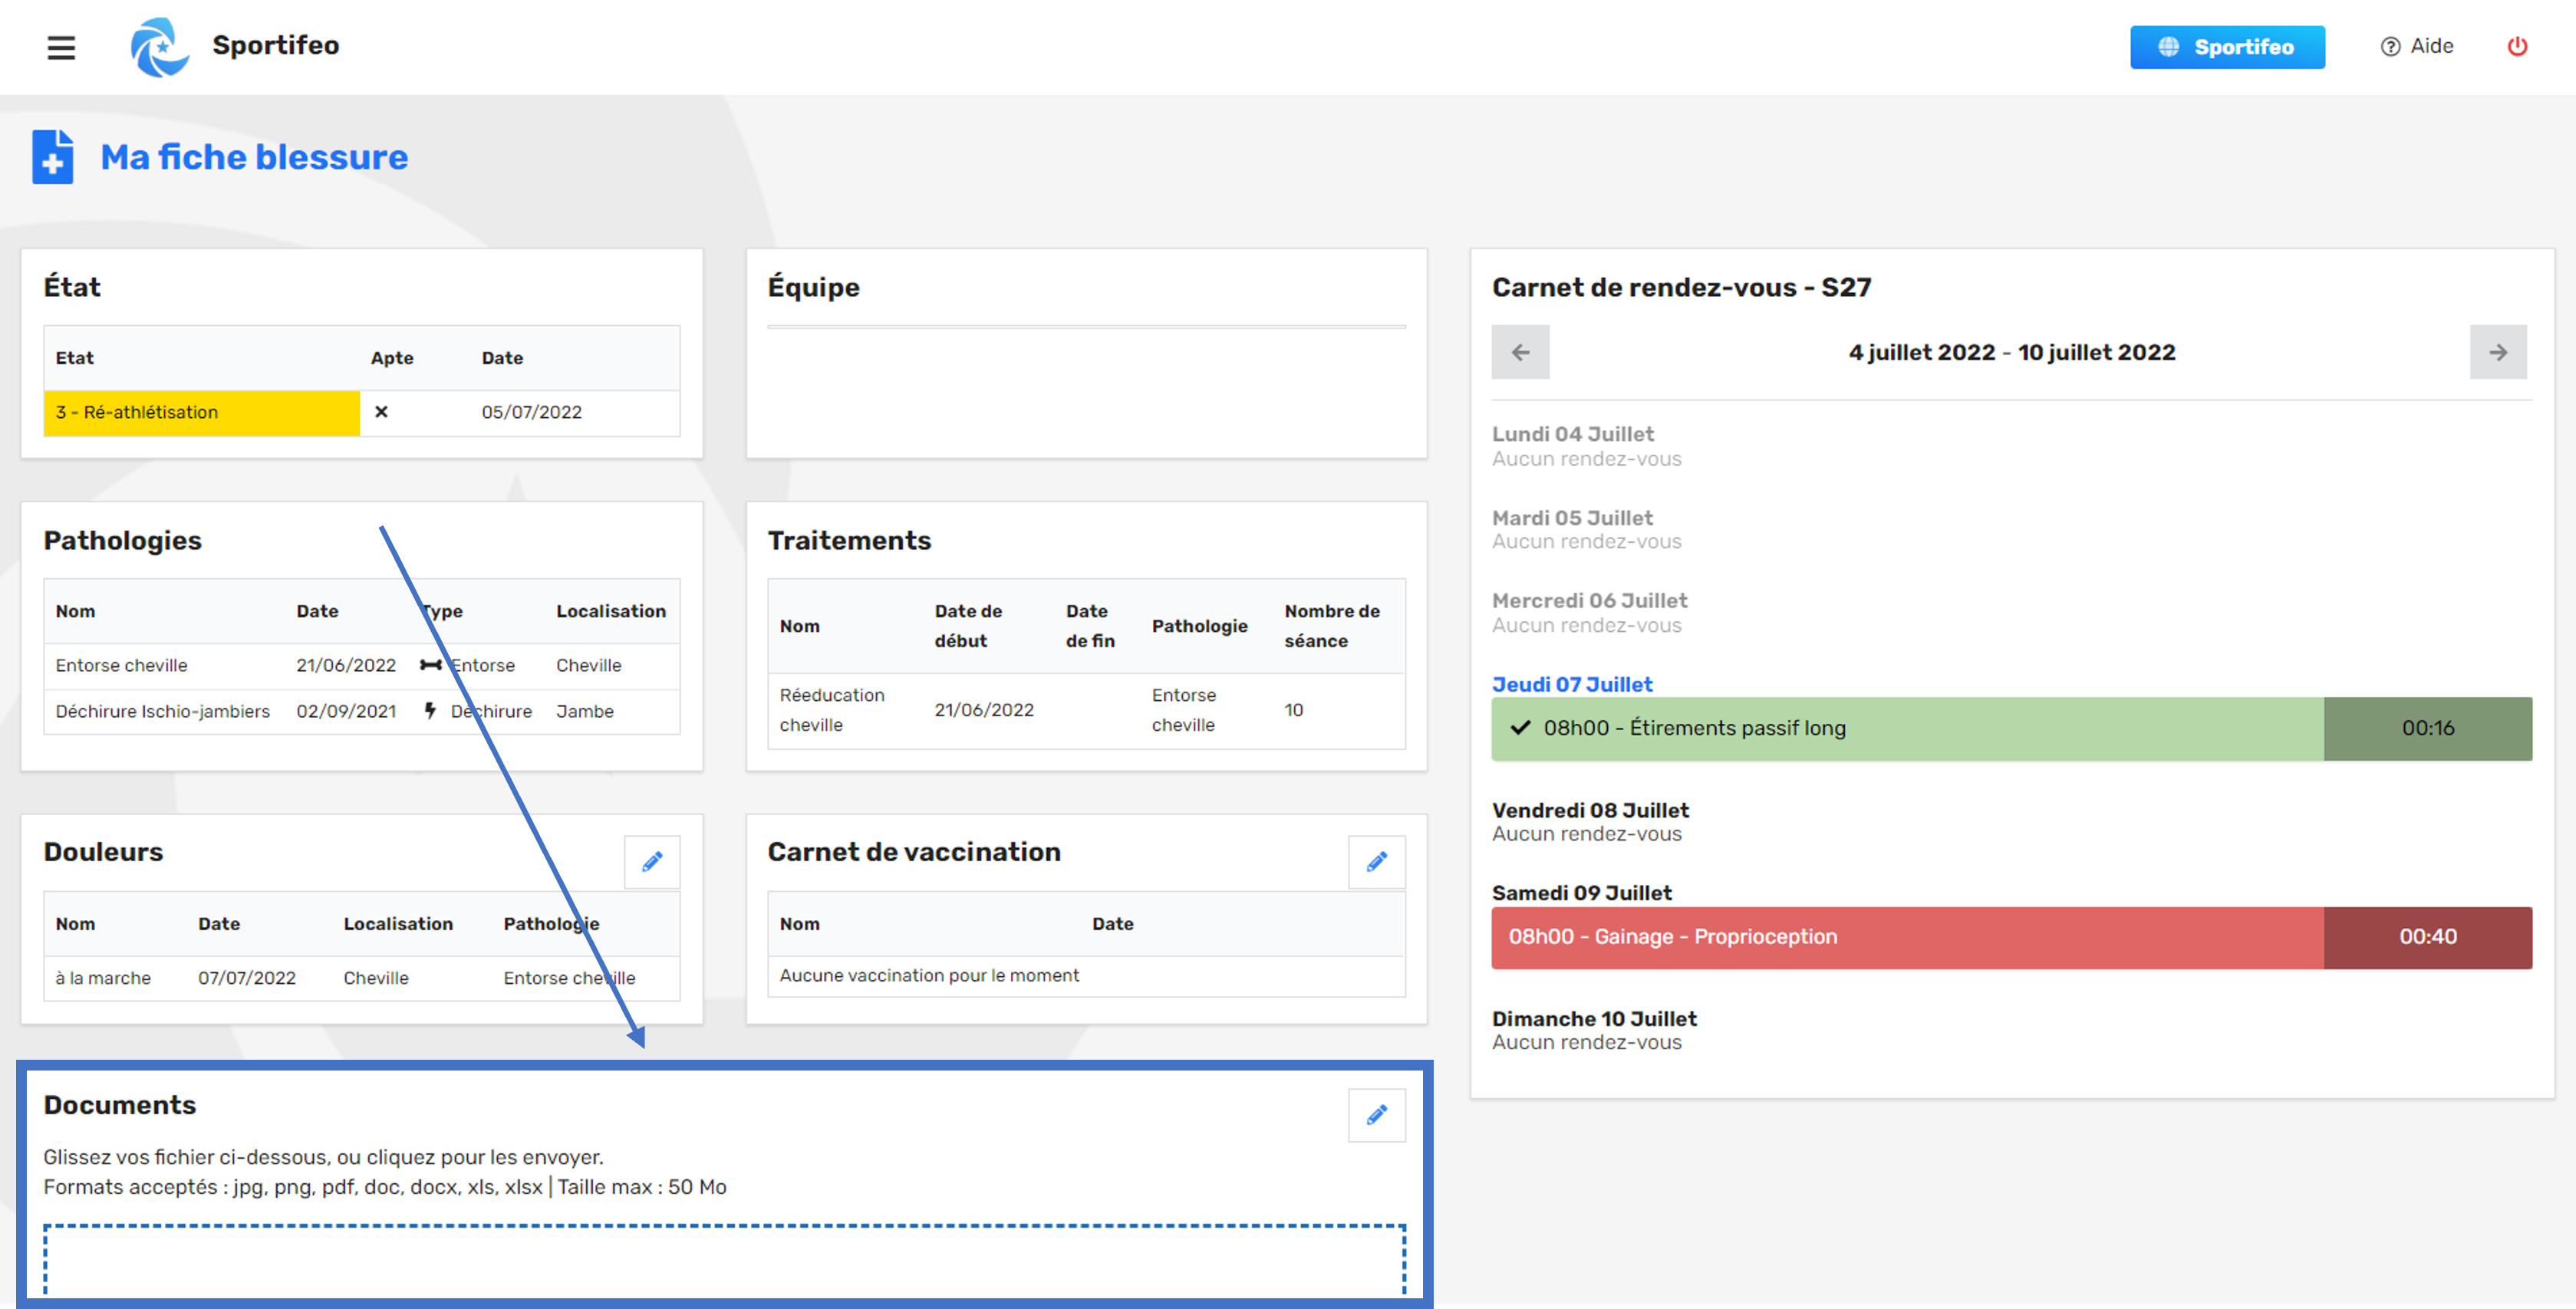Viewport: 2576px width, 1309px height.
Task: Select the Réeducation cheville treatment row
Action: [x=1086, y=710]
